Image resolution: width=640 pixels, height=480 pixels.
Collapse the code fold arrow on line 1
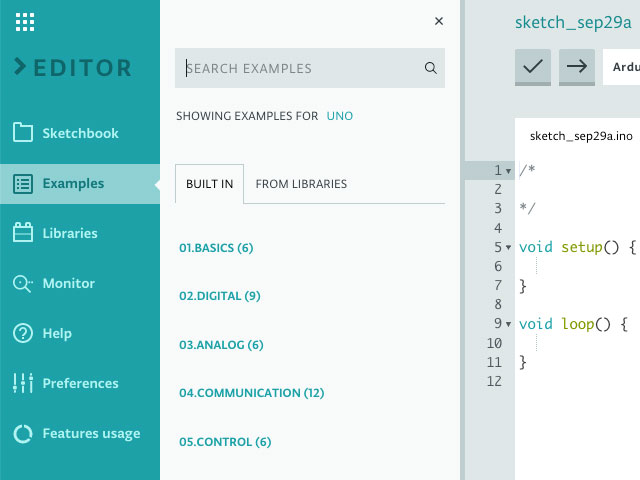pyautogui.click(x=509, y=170)
